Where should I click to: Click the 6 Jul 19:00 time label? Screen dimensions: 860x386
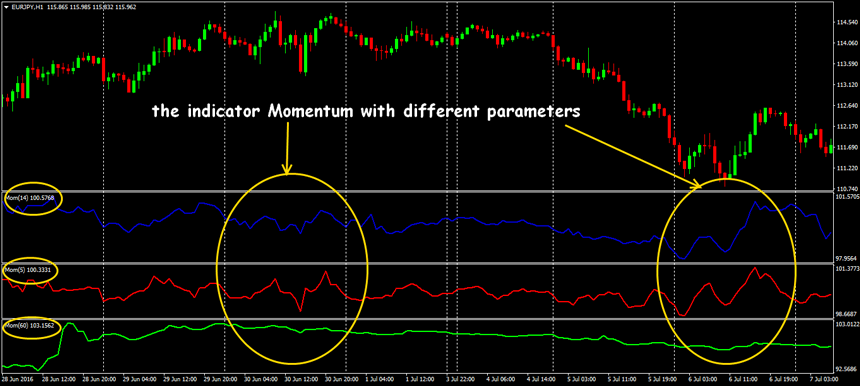tap(785, 379)
